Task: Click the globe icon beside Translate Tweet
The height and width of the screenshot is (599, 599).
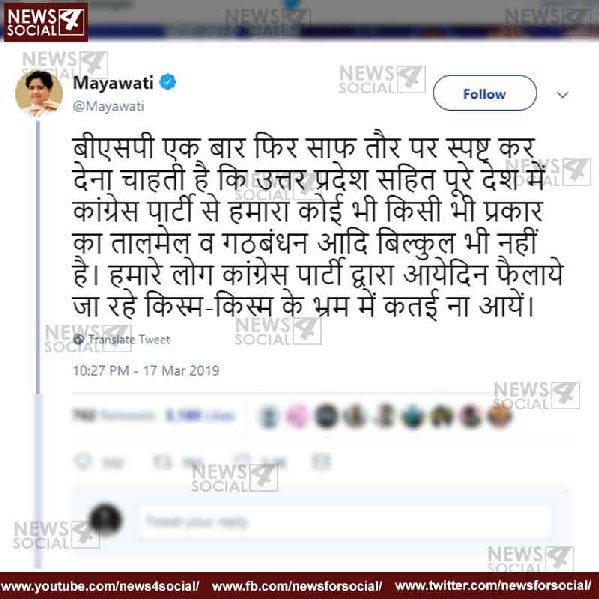Action: coord(79,339)
